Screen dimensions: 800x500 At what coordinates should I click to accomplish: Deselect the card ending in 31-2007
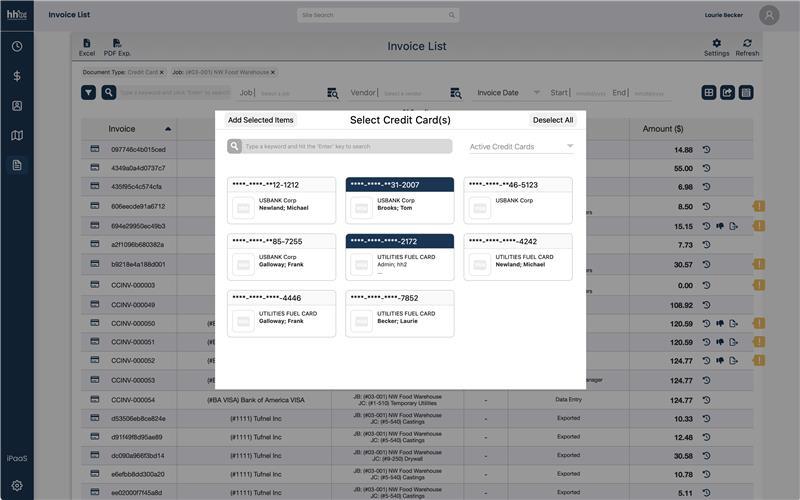click(399, 200)
